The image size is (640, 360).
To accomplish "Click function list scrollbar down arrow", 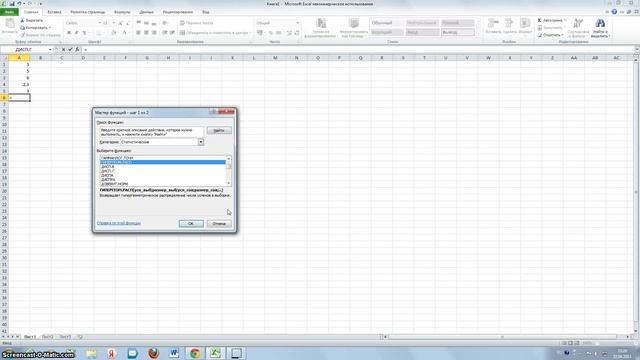I will click(x=229, y=183).
